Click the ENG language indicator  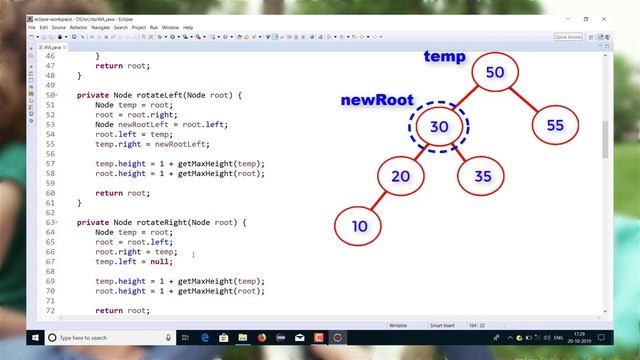coord(559,338)
